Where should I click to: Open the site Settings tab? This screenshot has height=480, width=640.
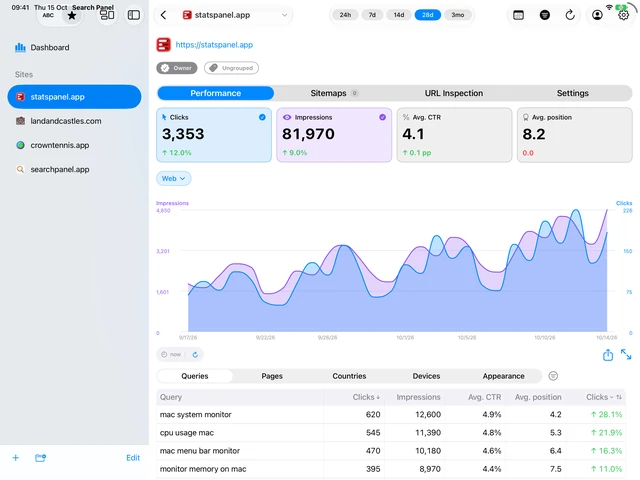[572, 93]
